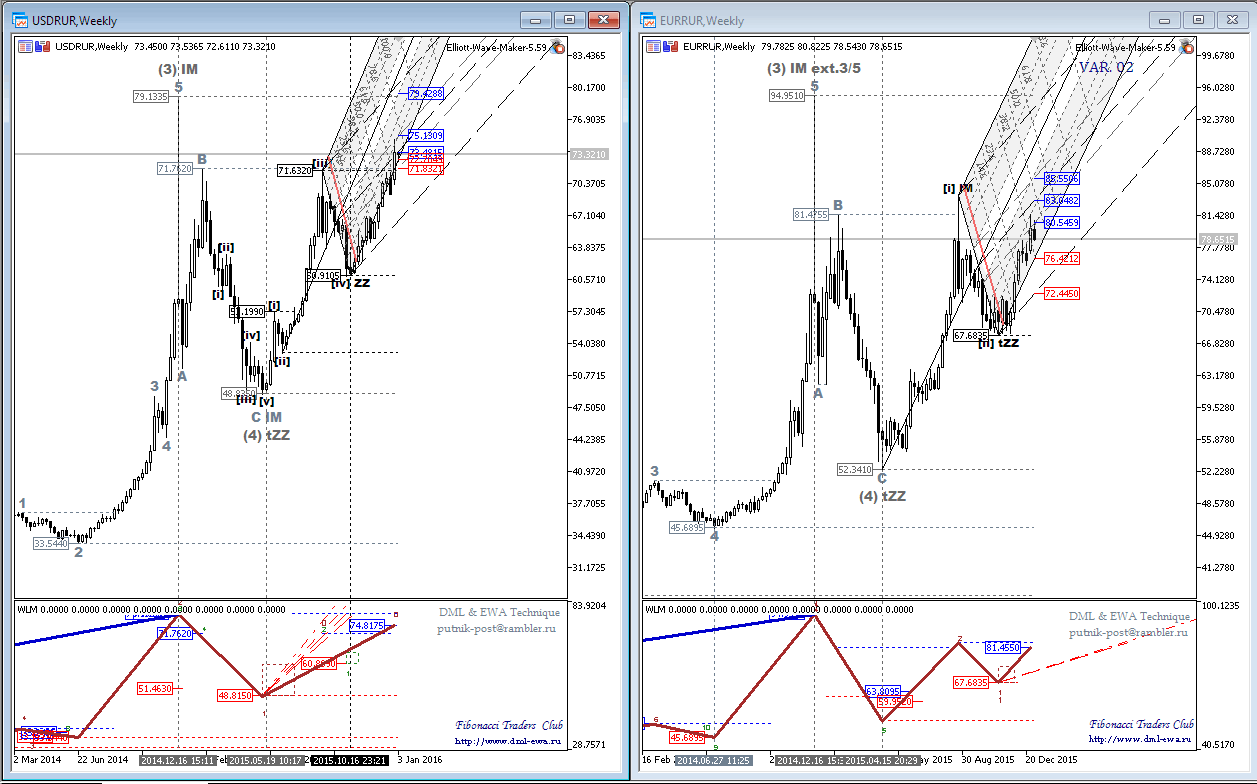1257x784 pixels.
Task: Open the dml-ewa.ru link in the EURRUR indicator pane
Action: (1140, 739)
